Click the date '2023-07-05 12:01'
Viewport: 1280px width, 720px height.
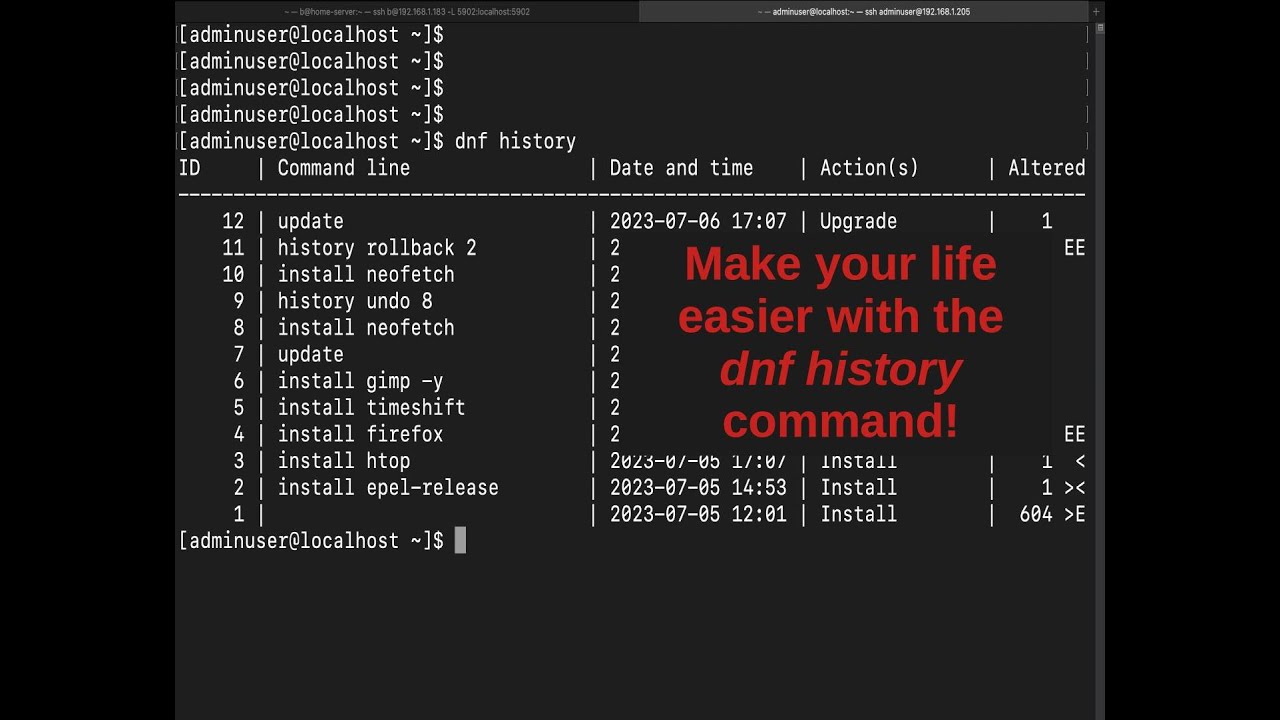click(x=698, y=514)
